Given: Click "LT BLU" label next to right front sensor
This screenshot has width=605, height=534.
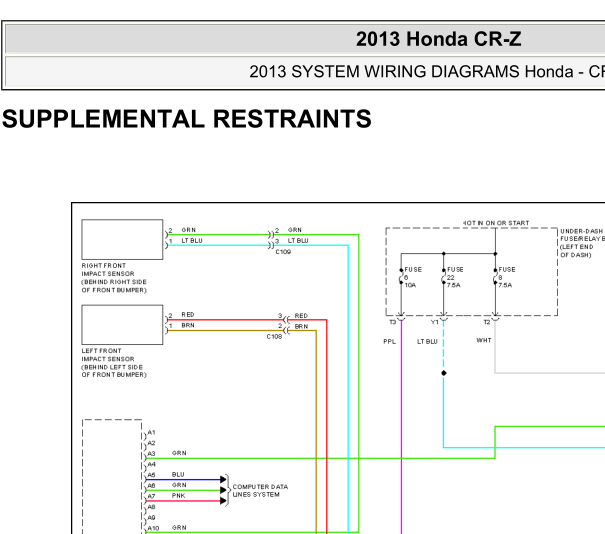Looking at the screenshot, I should (x=192, y=240).
